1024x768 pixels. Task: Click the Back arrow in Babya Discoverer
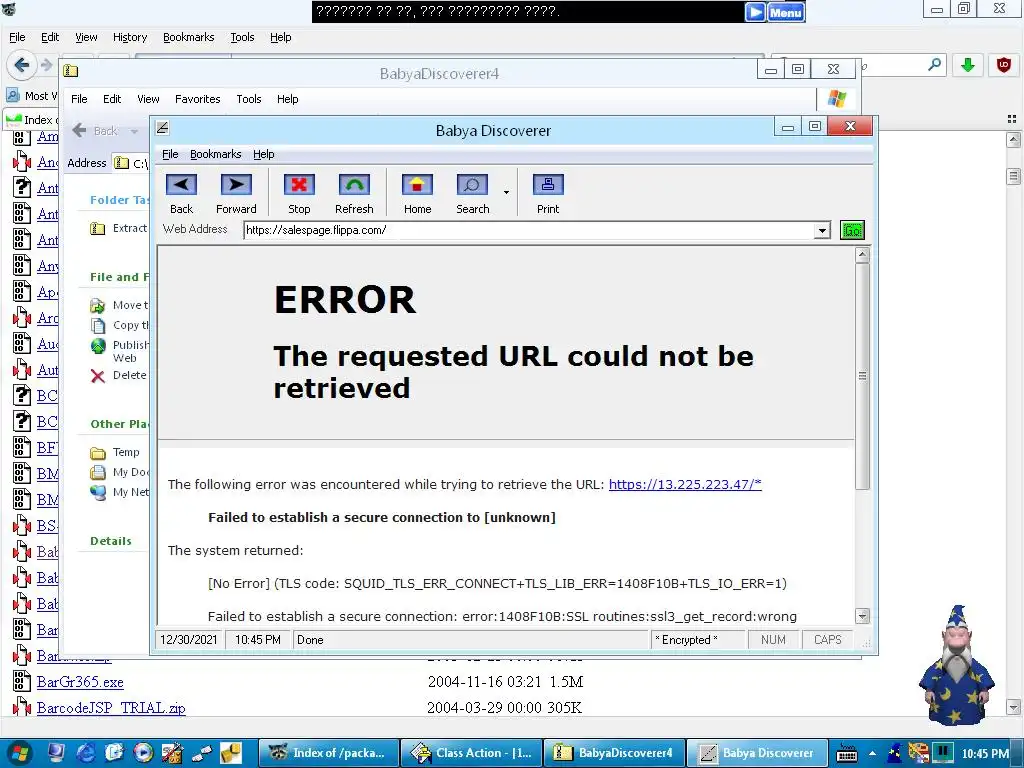pyautogui.click(x=182, y=185)
